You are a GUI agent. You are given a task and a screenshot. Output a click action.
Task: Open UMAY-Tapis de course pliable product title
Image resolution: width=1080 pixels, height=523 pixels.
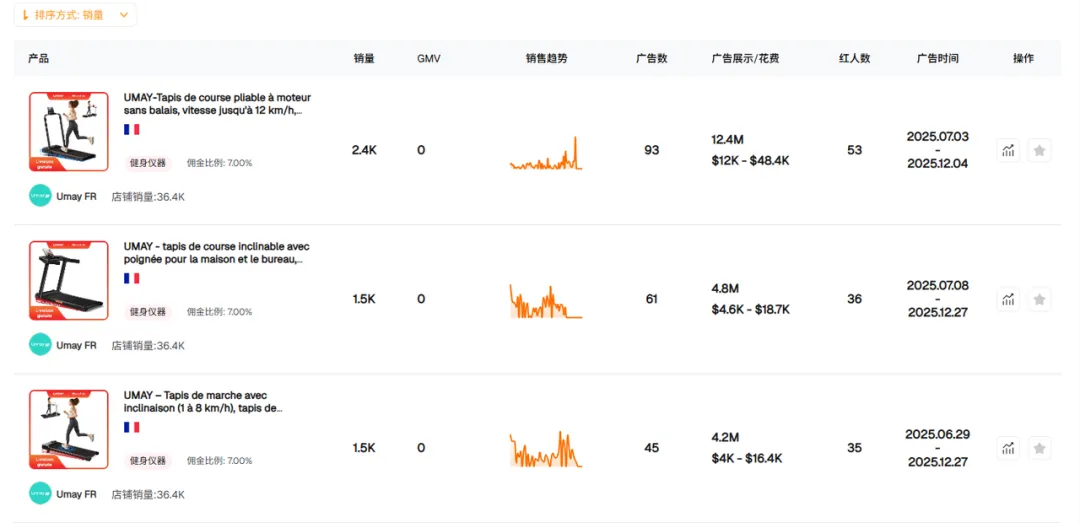[217, 104]
